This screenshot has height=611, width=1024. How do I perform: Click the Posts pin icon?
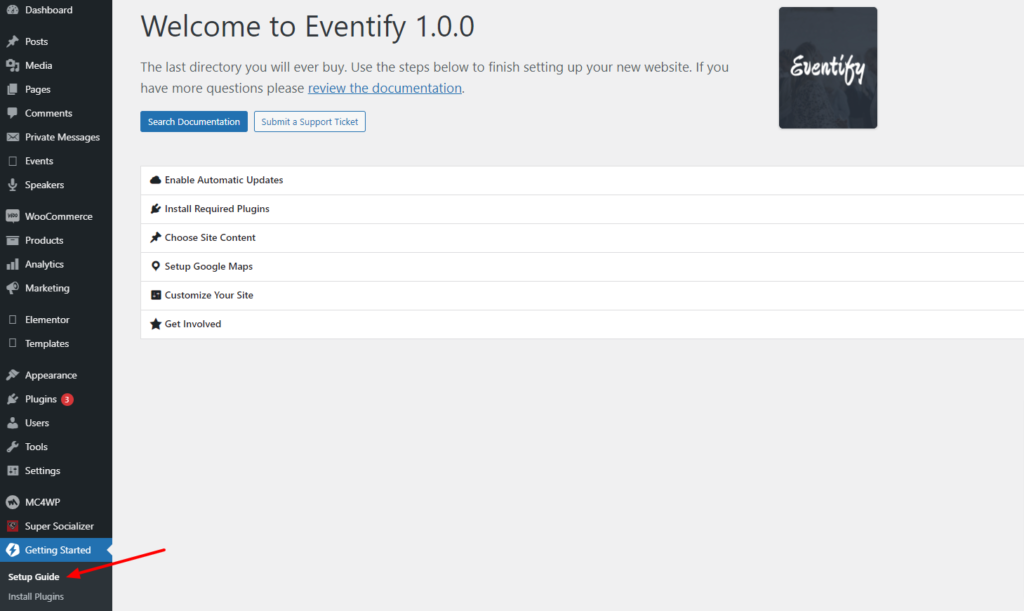[x=12, y=41]
